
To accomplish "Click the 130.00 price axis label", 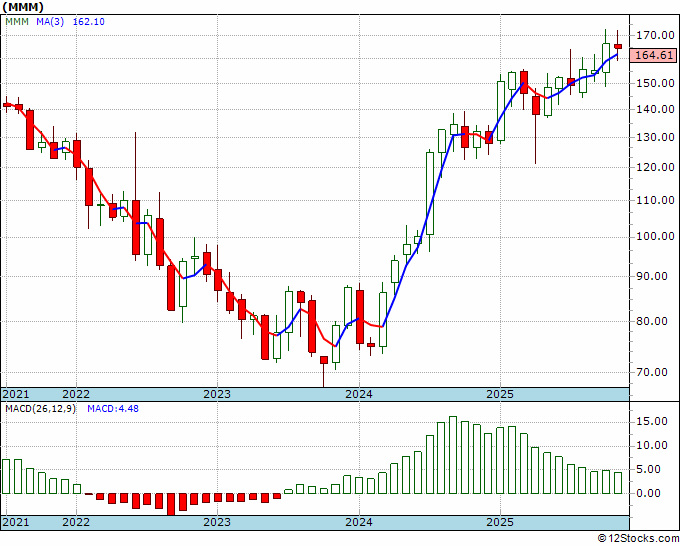I will pyautogui.click(x=655, y=137).
